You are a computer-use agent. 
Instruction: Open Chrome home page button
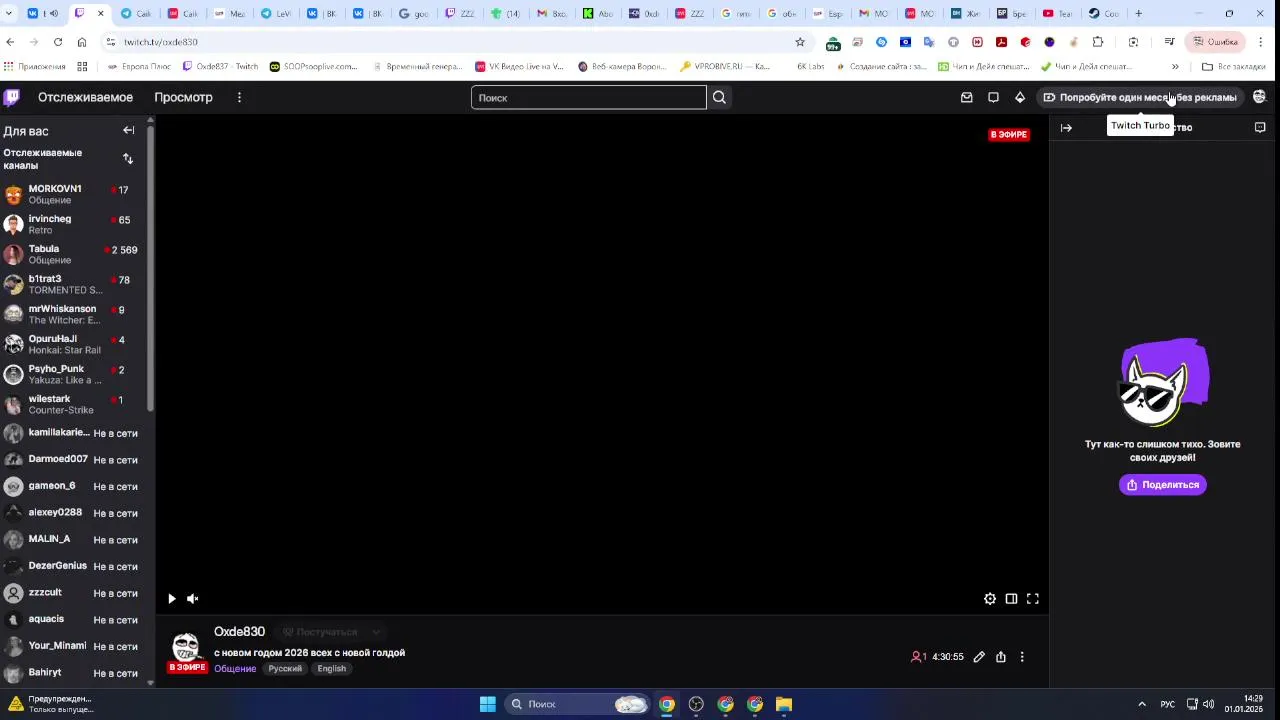pos(82,42)
